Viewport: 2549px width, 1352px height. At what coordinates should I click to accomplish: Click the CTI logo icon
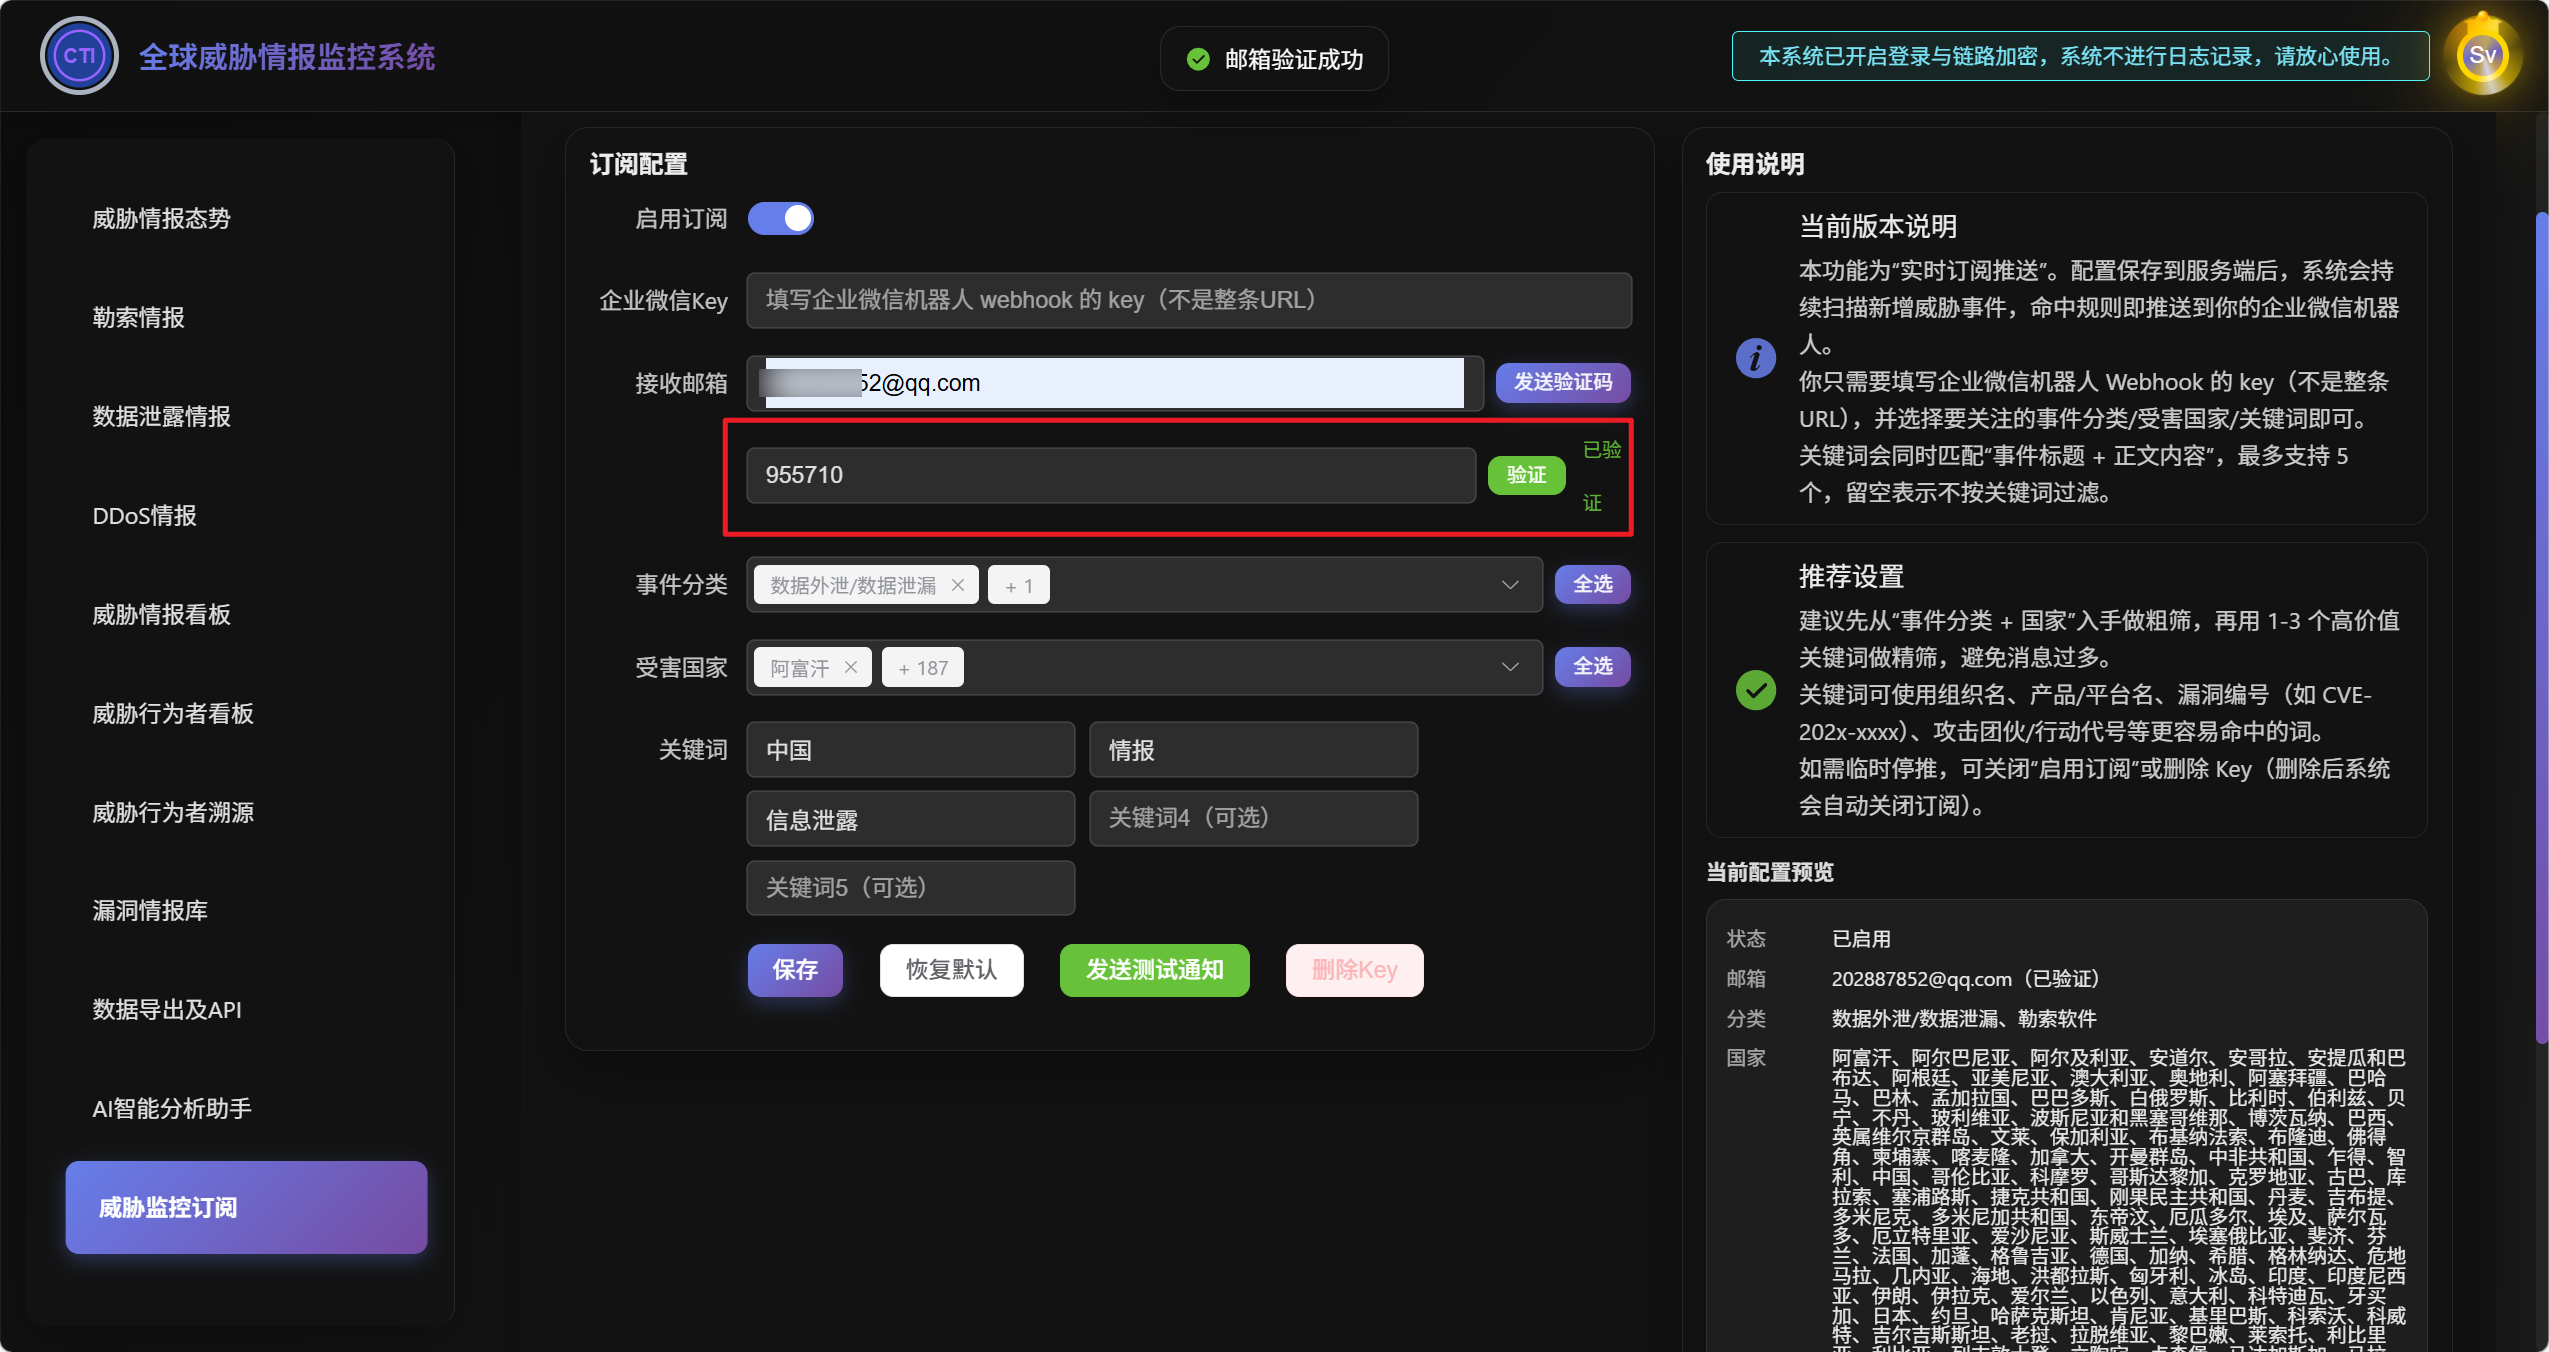(79, 55)
